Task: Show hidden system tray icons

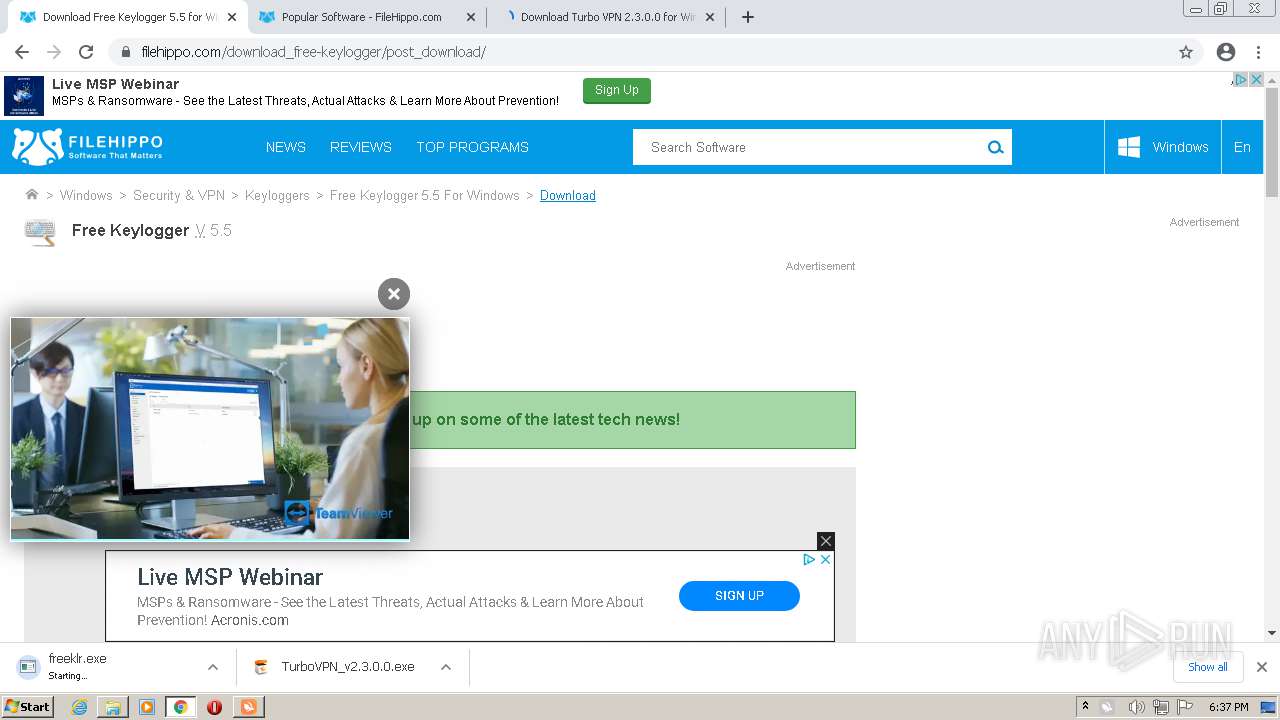Action: [x=1085, y=707]
